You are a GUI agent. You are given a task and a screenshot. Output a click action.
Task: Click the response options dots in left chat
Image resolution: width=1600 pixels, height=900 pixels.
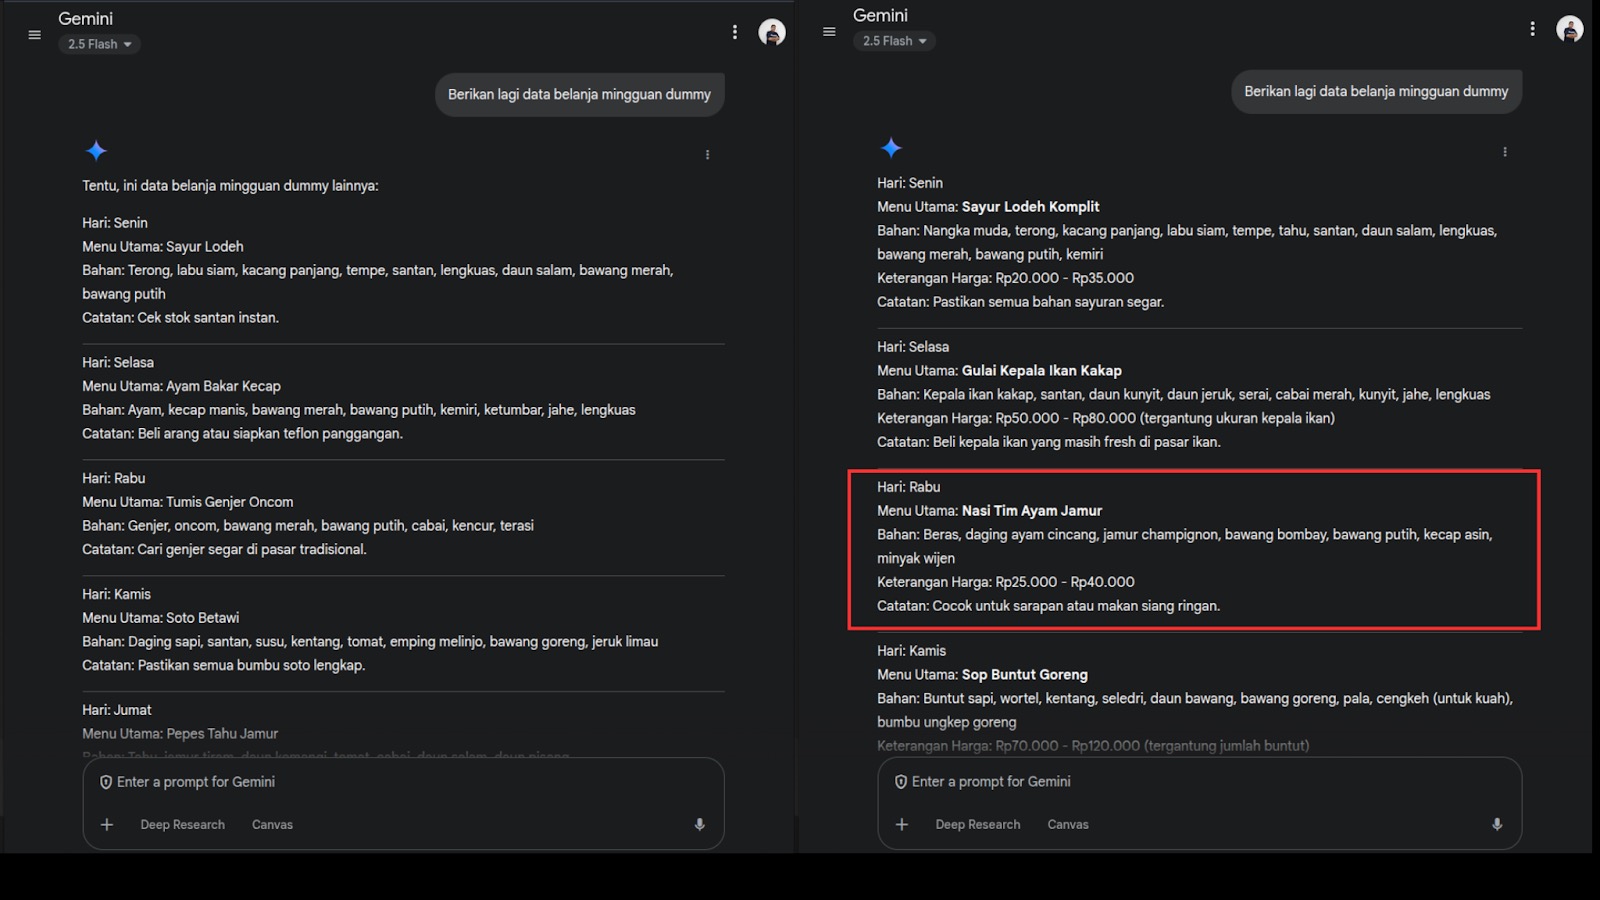707,155
